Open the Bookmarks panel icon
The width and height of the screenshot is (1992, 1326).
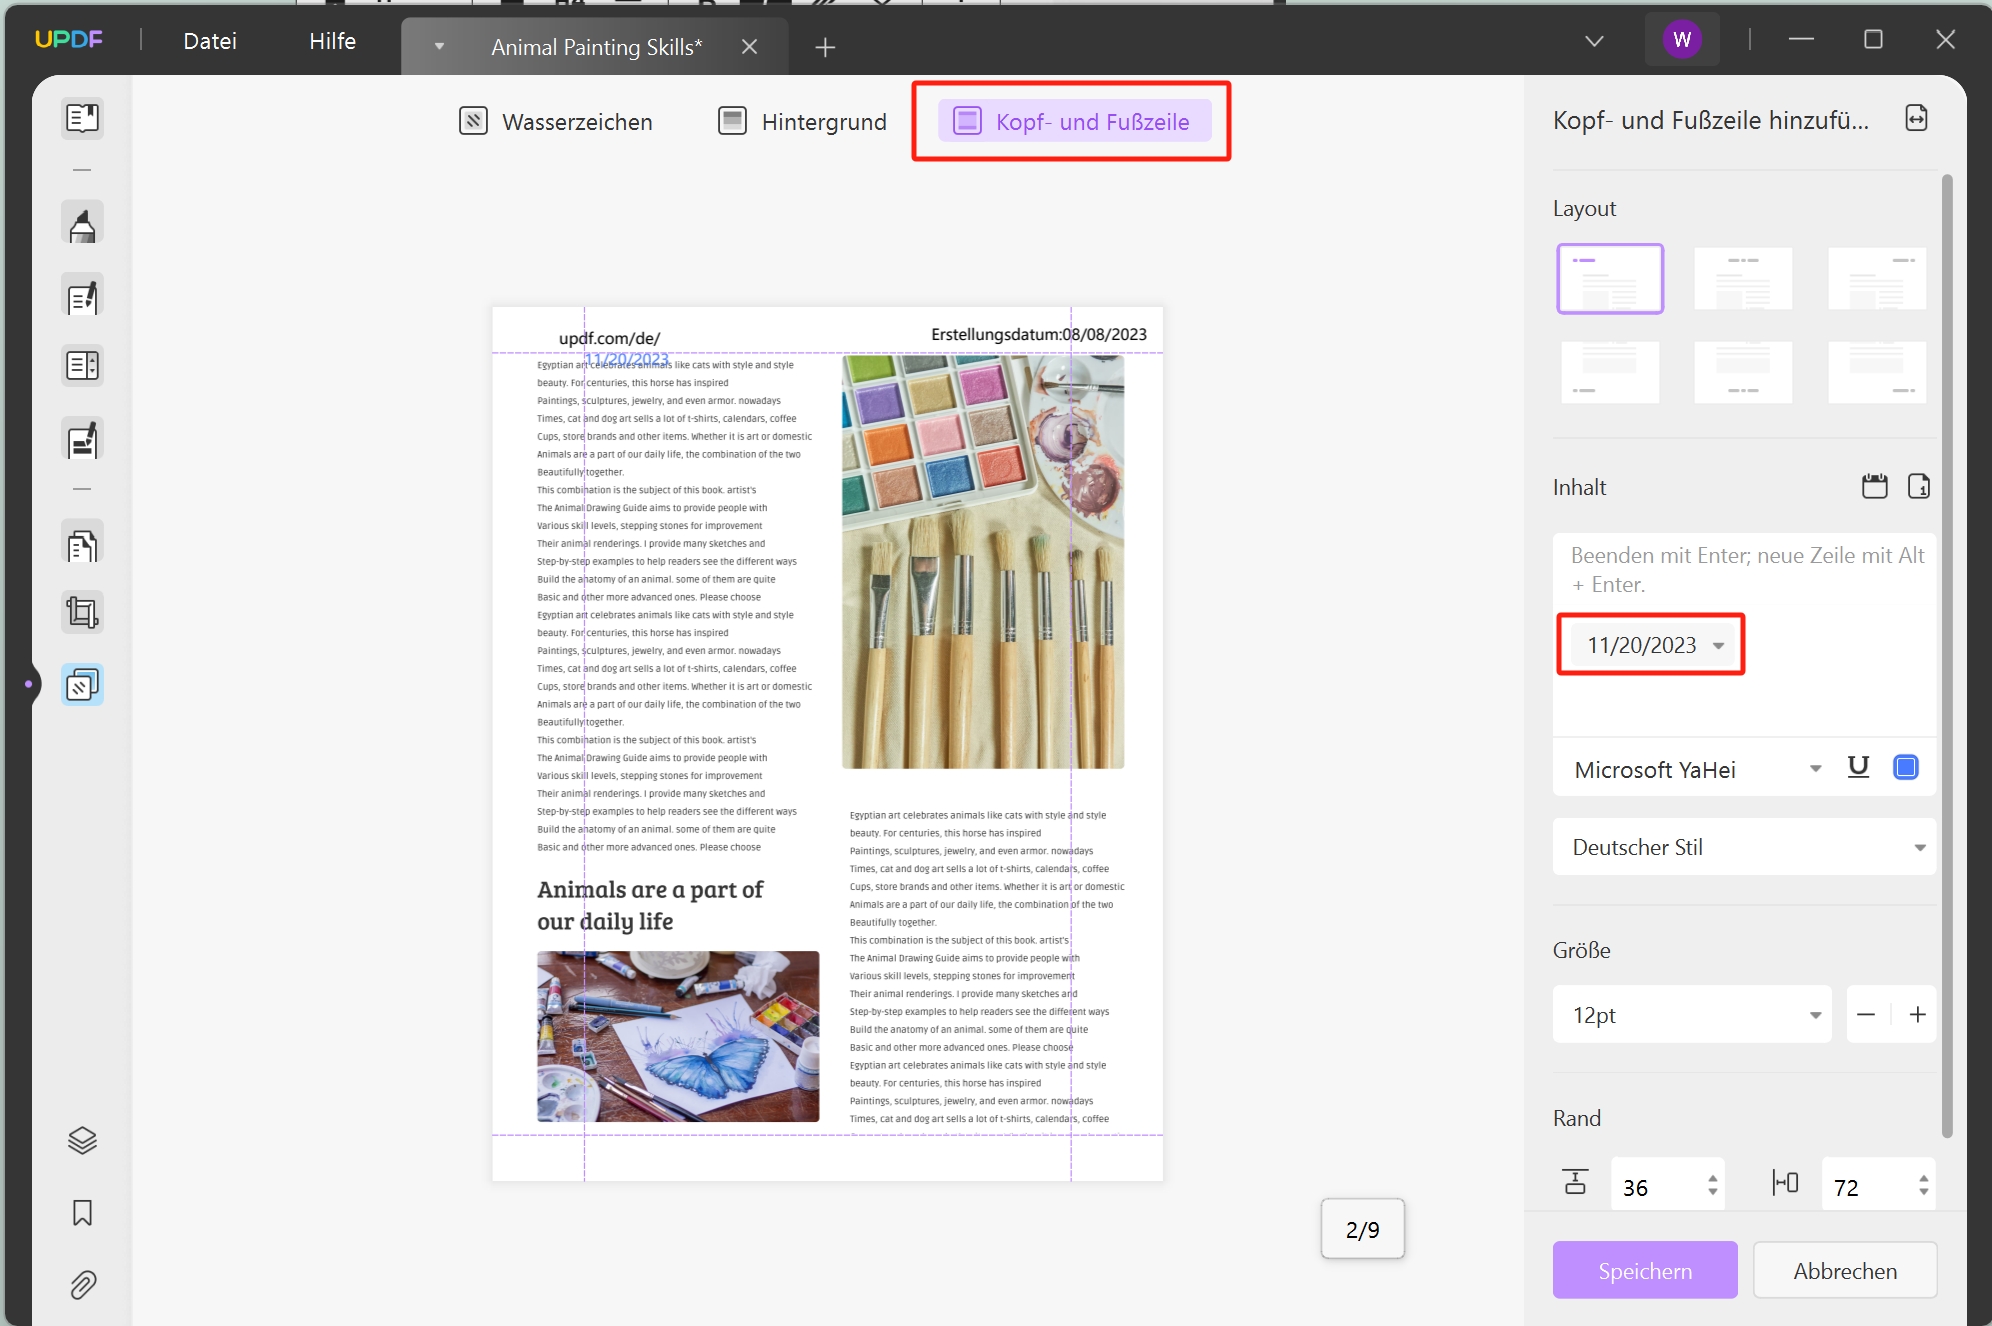(x=82, y=1213)
